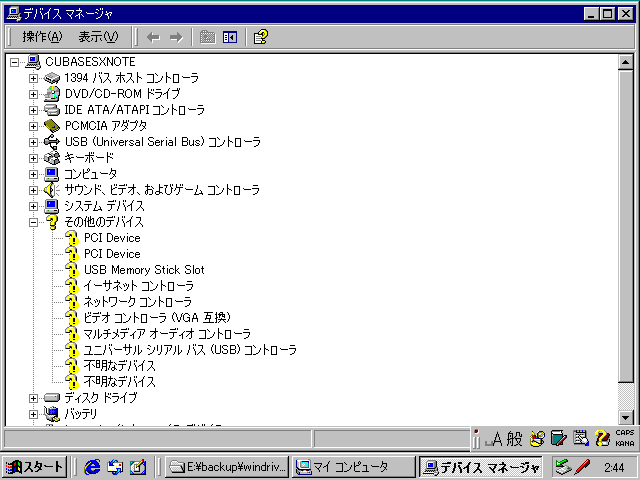Viewport: 640px width, 480px height.
Task: Click the USB controller category icon
Action: [x=52, y=142]
